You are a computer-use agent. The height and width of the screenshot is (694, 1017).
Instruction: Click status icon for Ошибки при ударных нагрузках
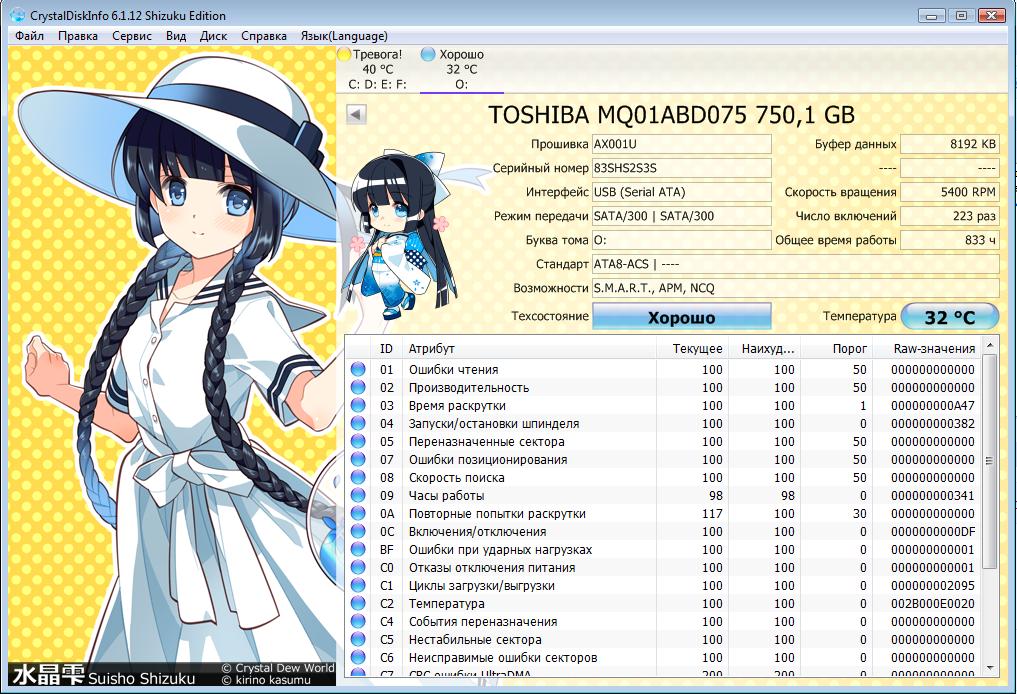coord(357,549)
